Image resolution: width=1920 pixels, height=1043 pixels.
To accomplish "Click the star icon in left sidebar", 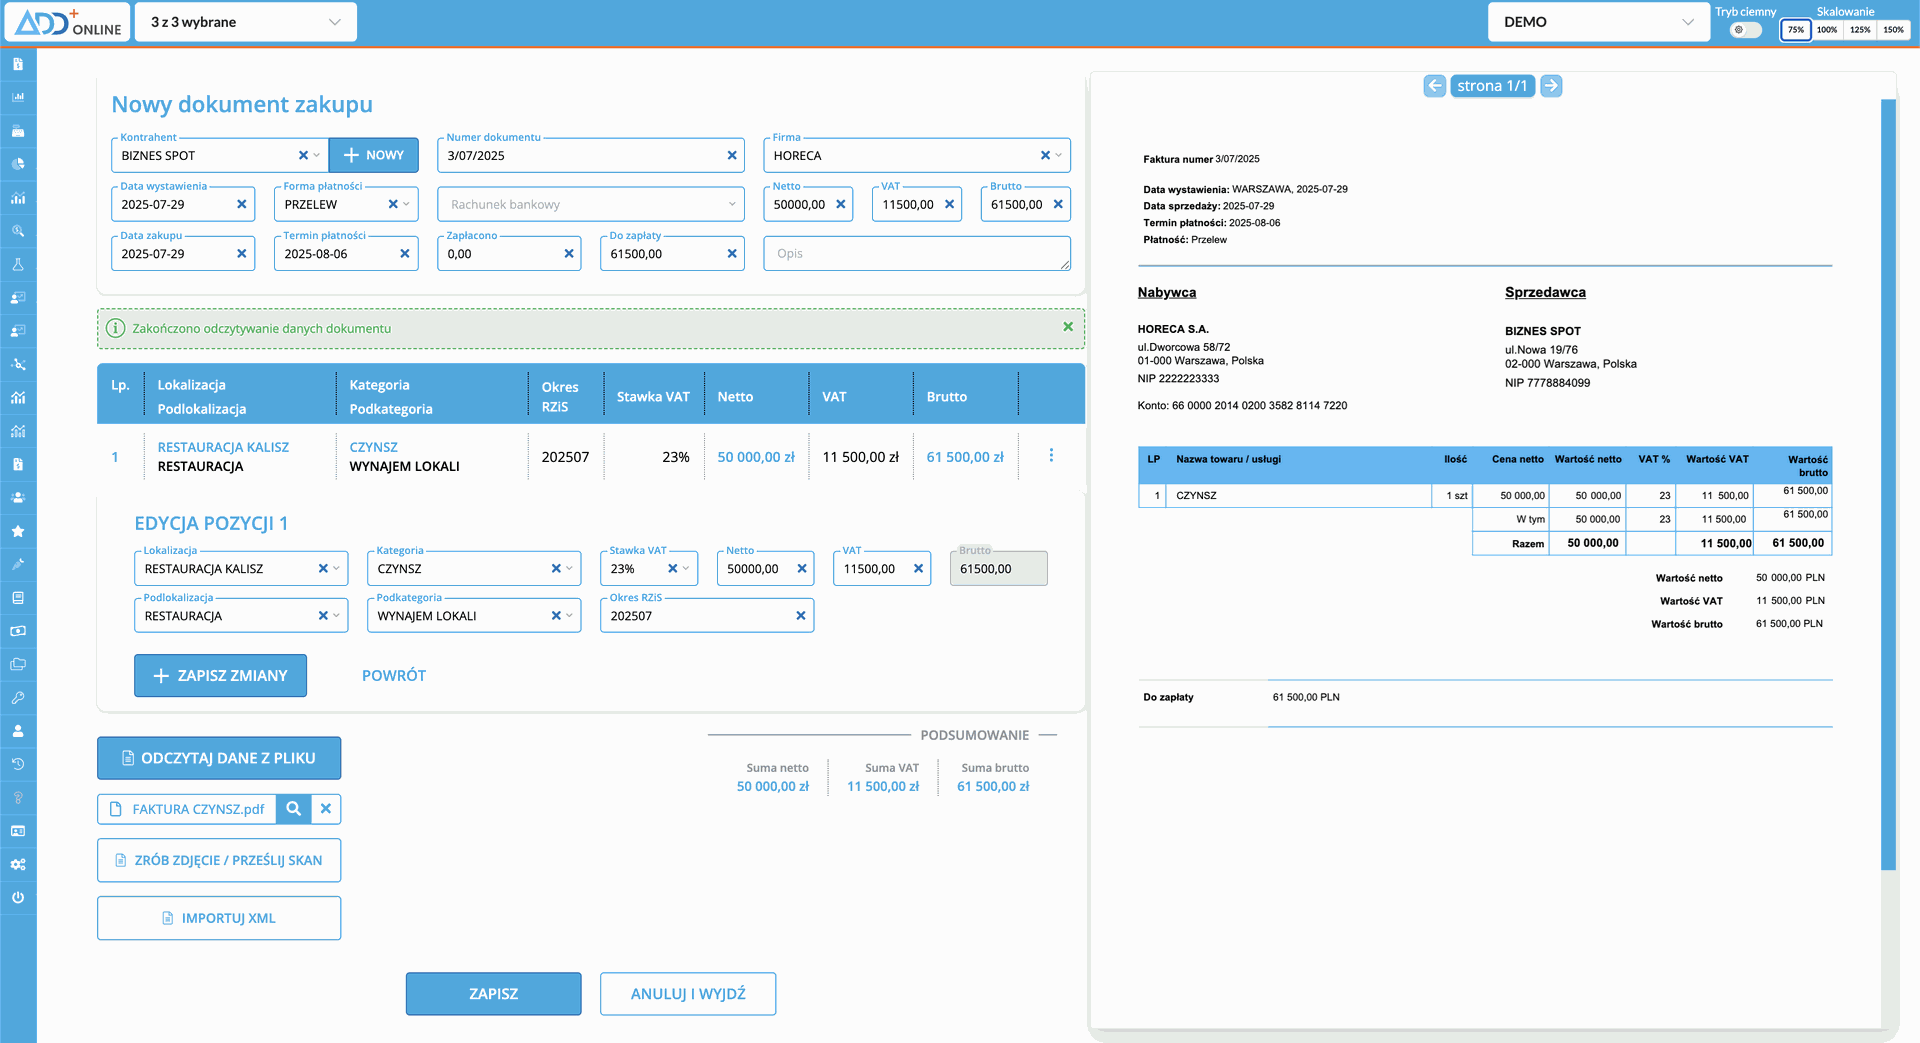I will pos(18,531).
